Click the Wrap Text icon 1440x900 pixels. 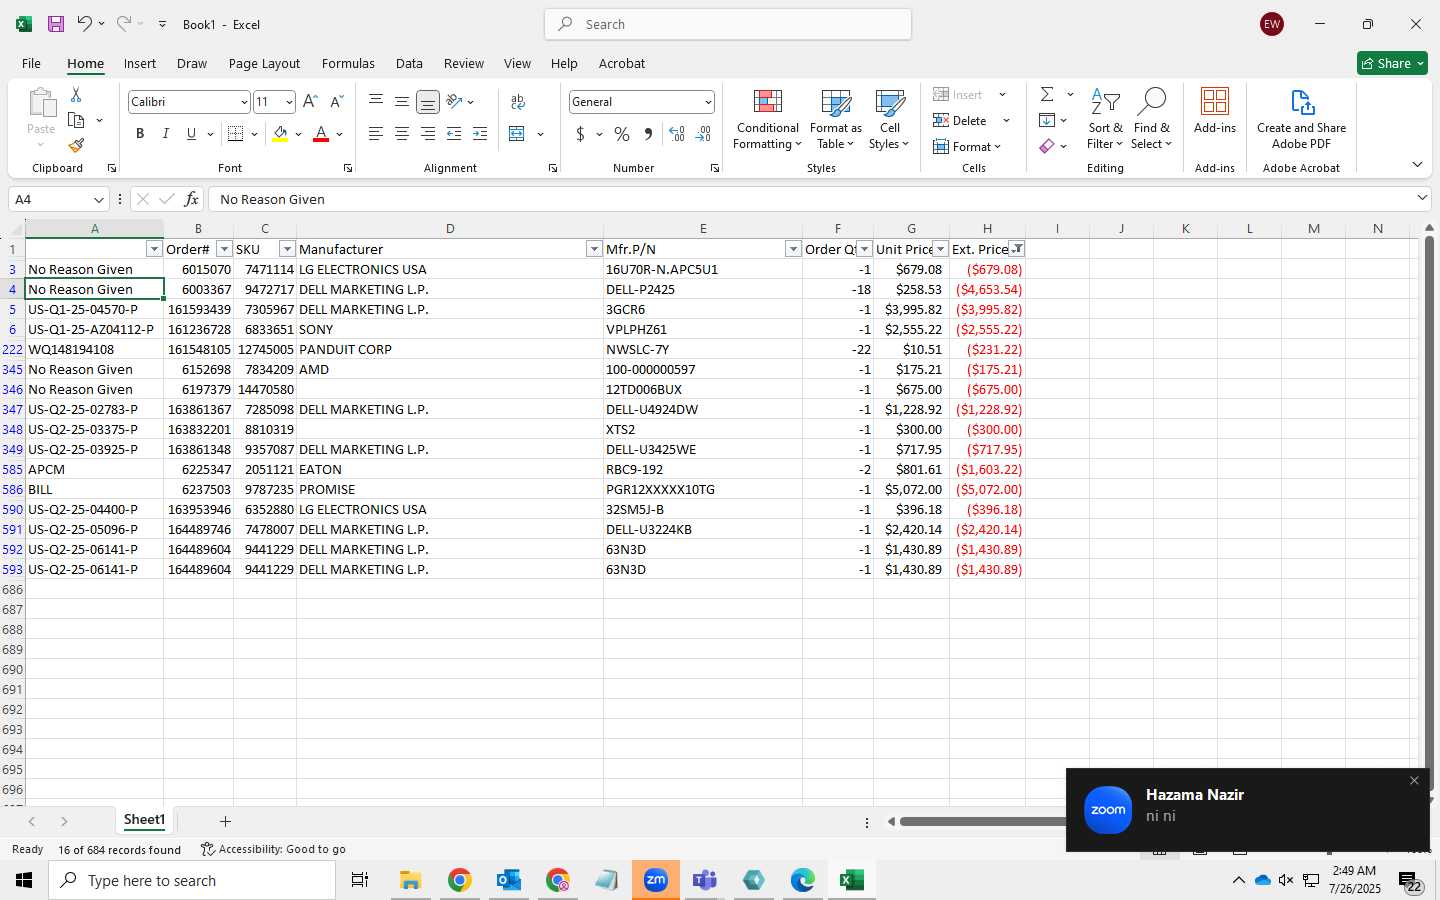tap(518, 102)
